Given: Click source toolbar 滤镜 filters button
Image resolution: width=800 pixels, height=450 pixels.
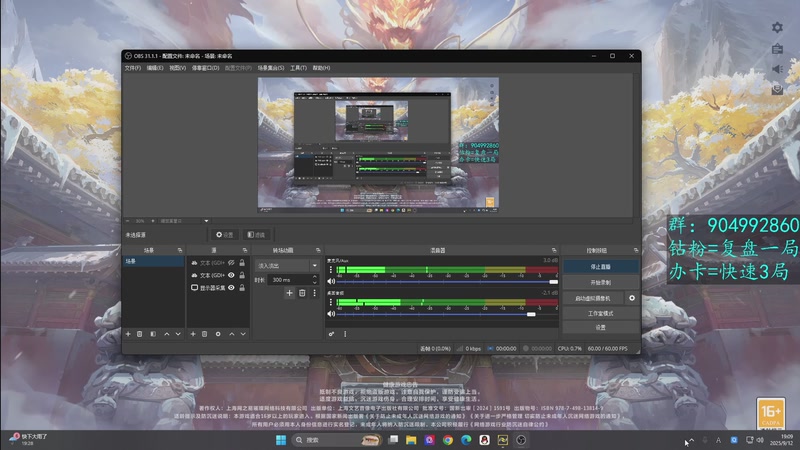Looking at the screenshot, I should point(257,235).
